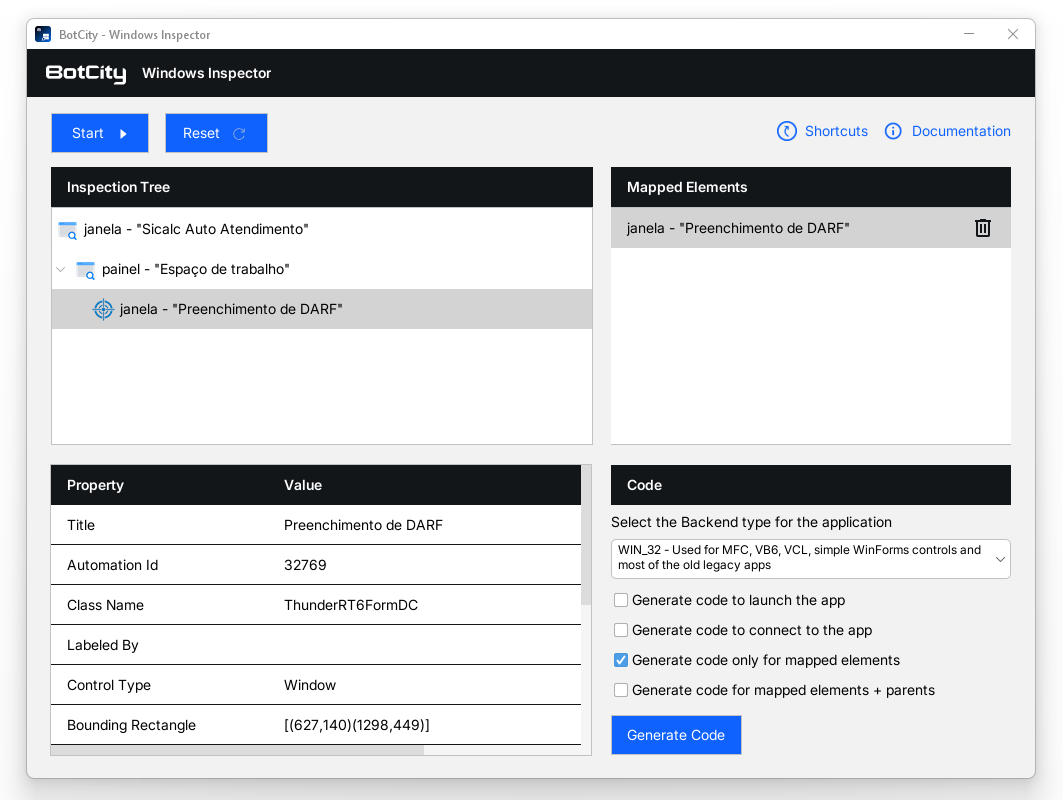
Task: Select the mapped element Preenchimento de DARF
Action: coord(738,228)
